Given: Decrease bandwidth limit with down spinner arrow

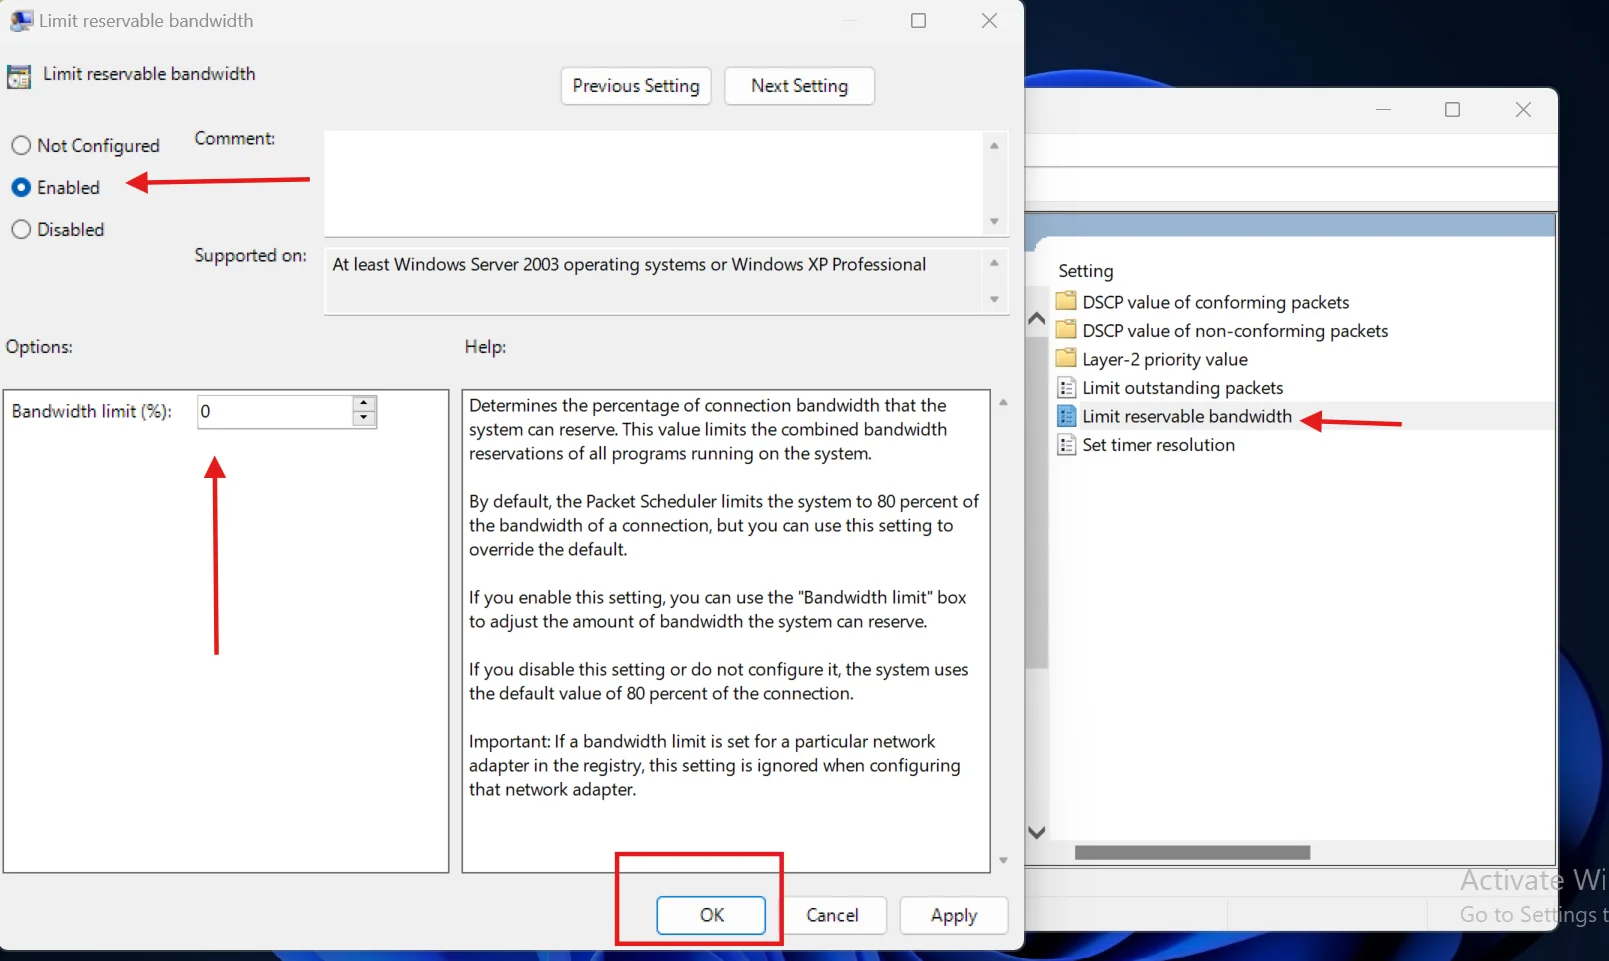Looking at the screenshot, I should tap(364, 419).
